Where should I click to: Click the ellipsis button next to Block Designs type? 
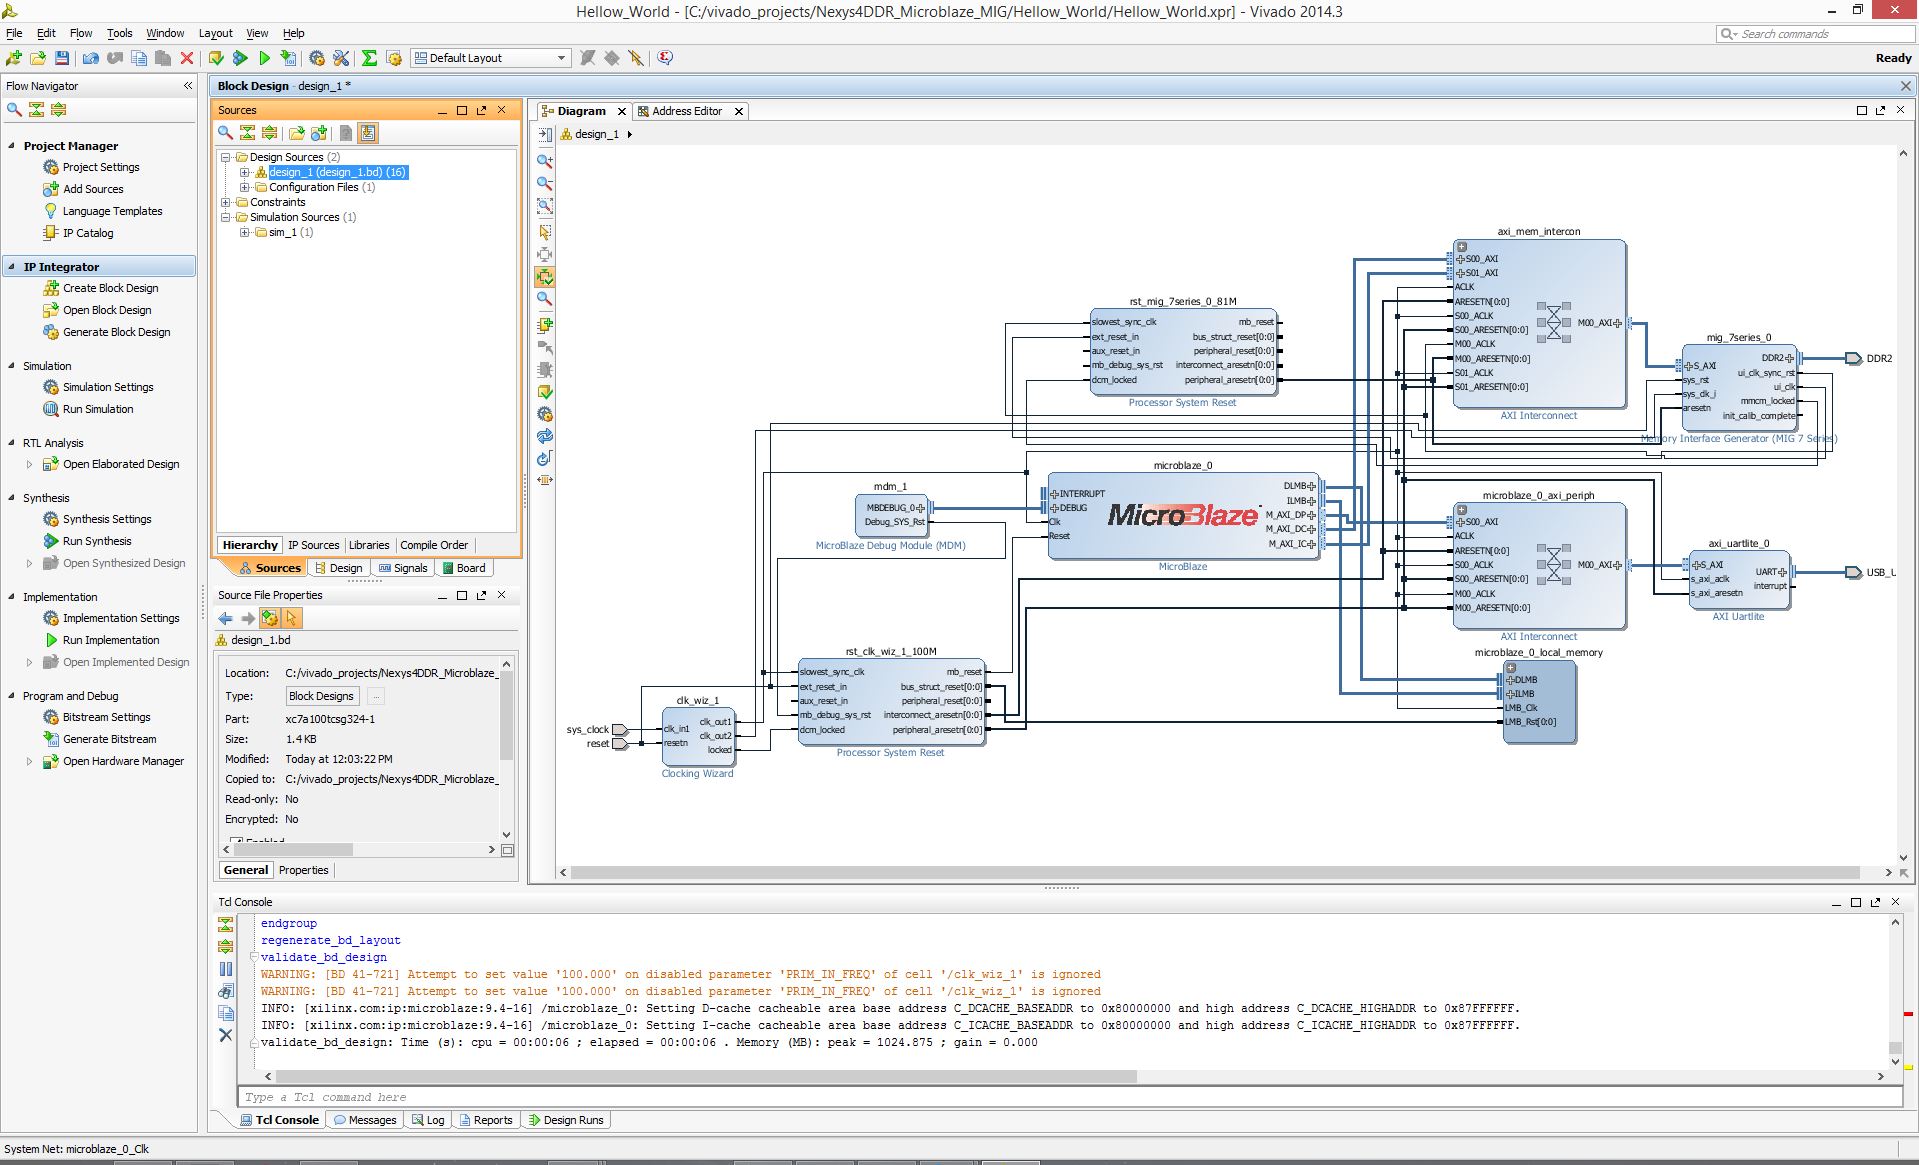[x=376, y=696]
